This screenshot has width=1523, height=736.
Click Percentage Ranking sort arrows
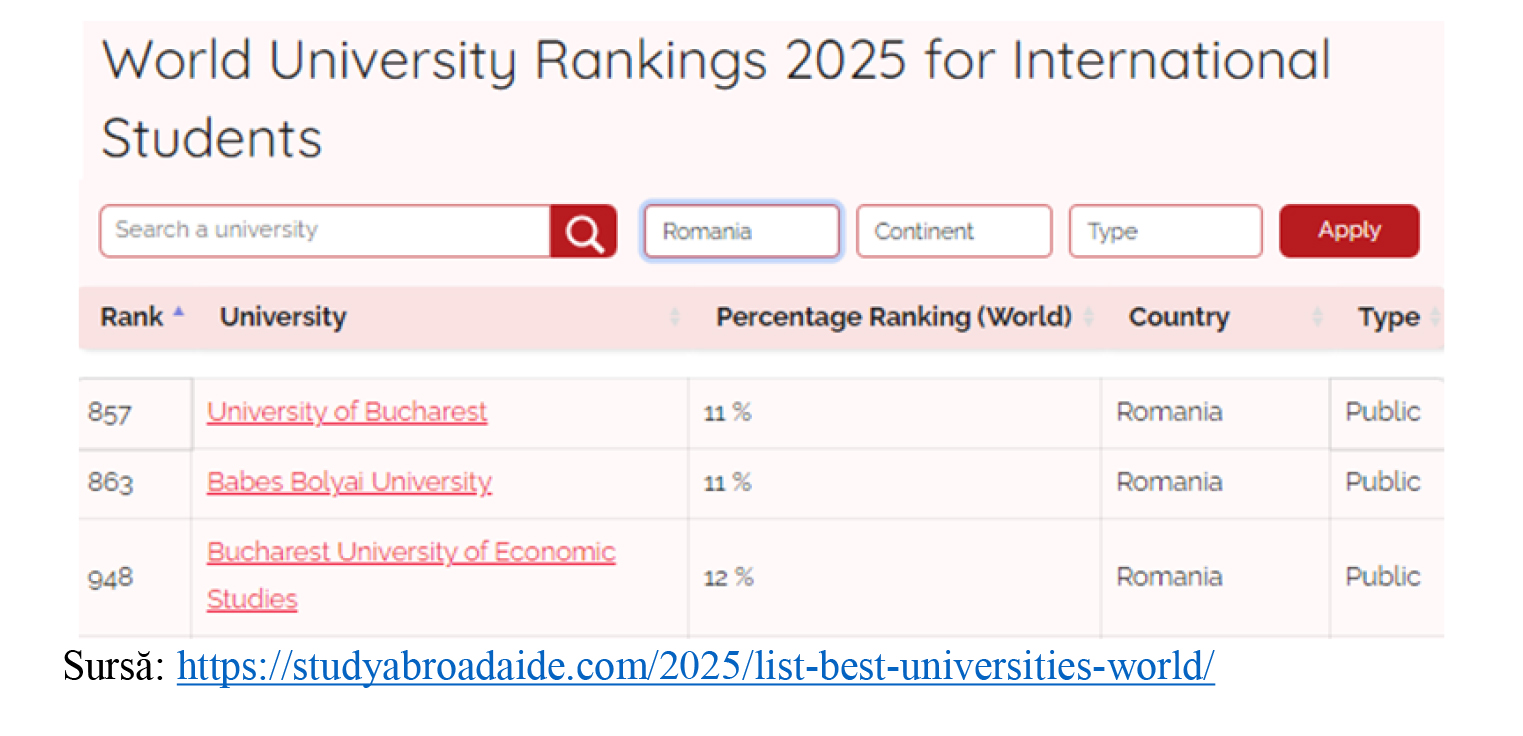[1088, 317]
